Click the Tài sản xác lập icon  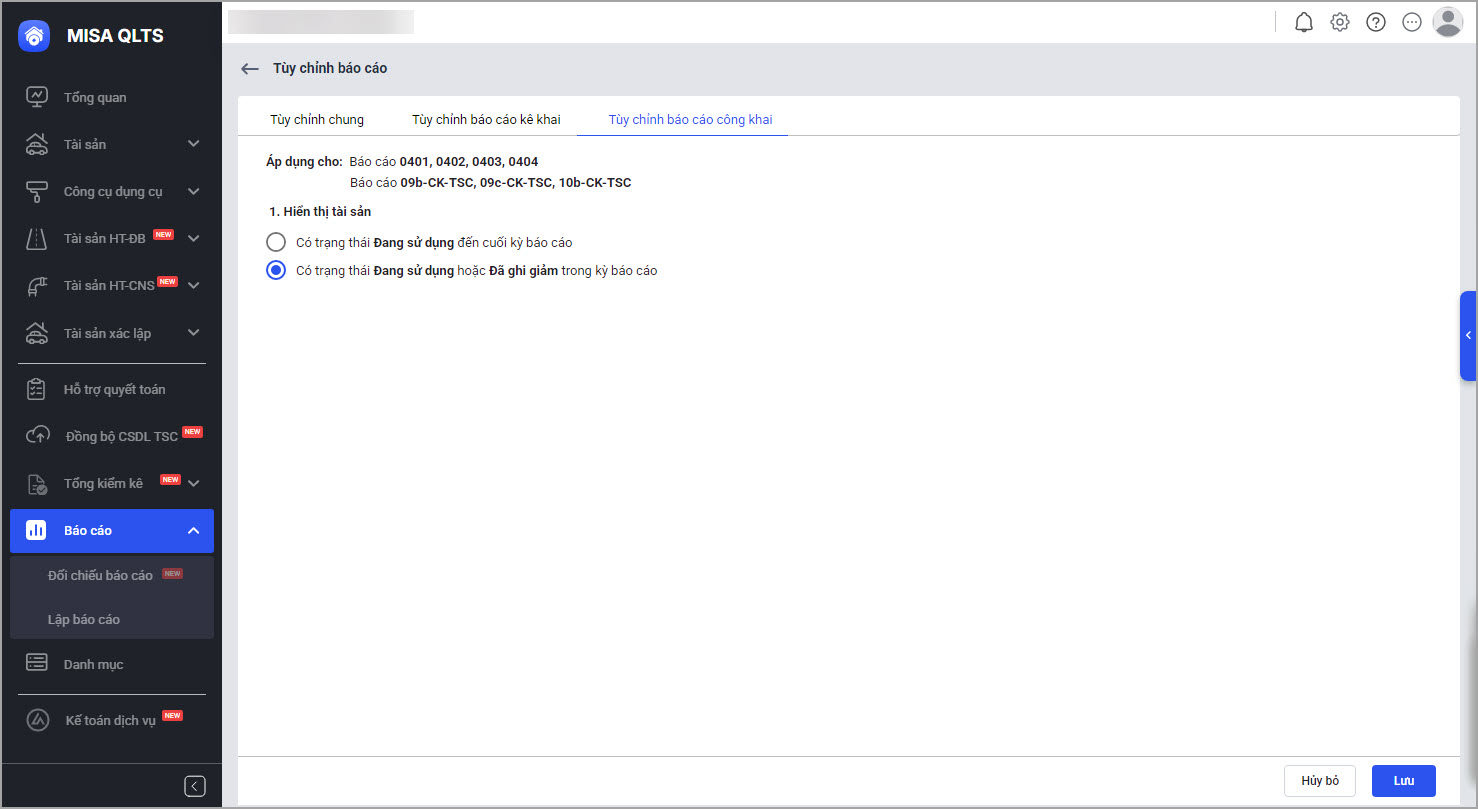[x=37, y=333]
